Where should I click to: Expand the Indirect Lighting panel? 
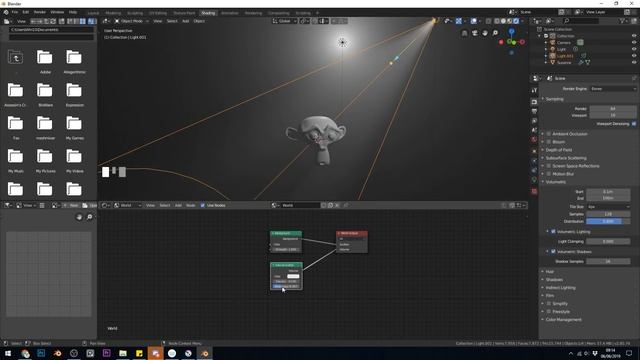tap(560, 288)
